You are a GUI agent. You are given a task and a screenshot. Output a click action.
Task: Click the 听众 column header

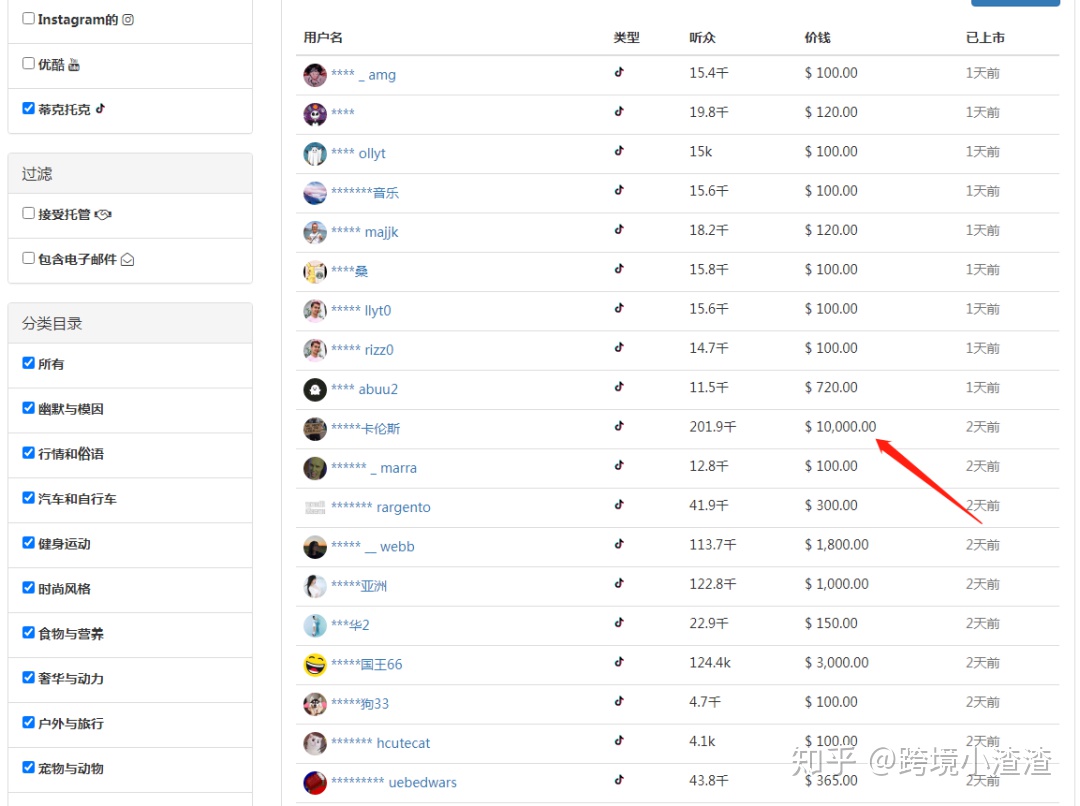[x=702, y=38]
